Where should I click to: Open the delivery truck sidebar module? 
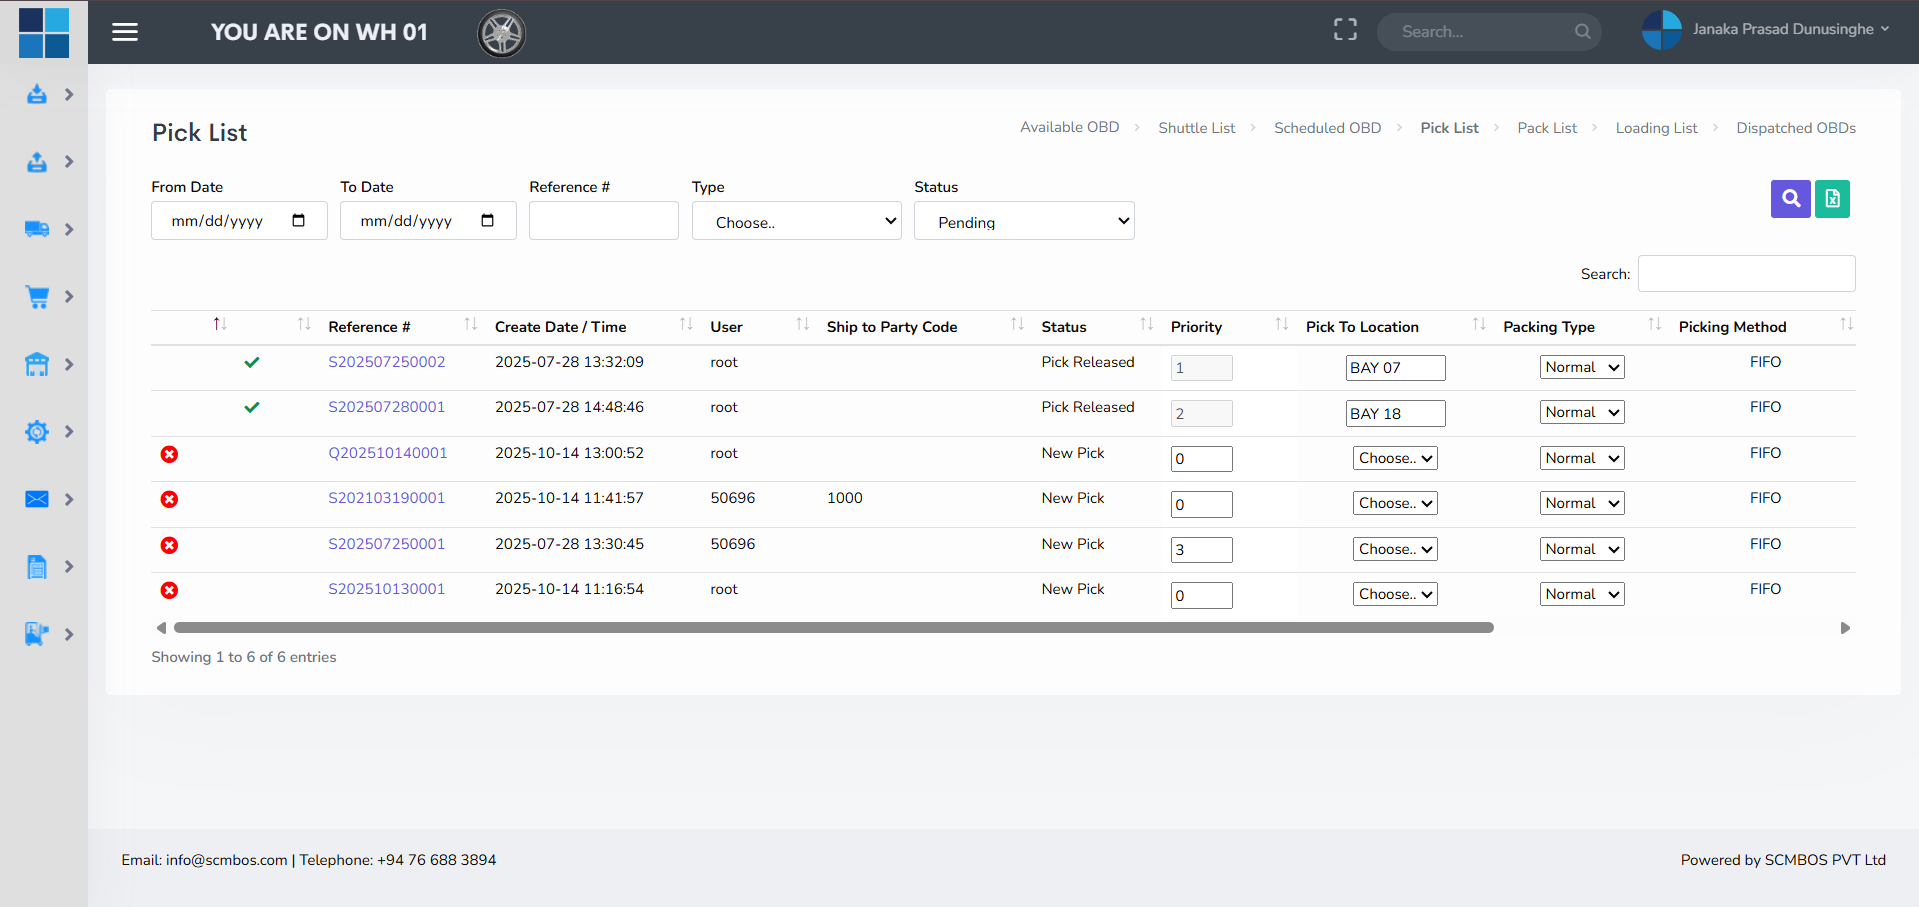pyautogui.click(x=37, y=229)
